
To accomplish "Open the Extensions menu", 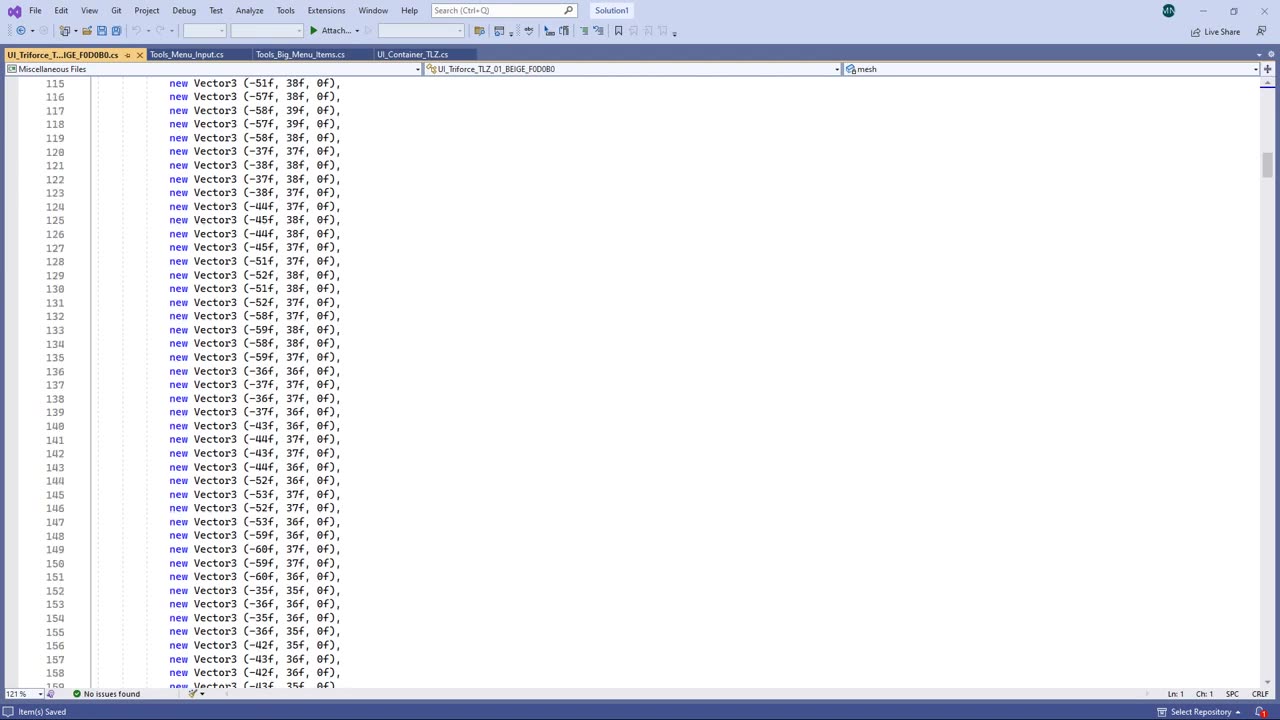I will pos(327,11).
